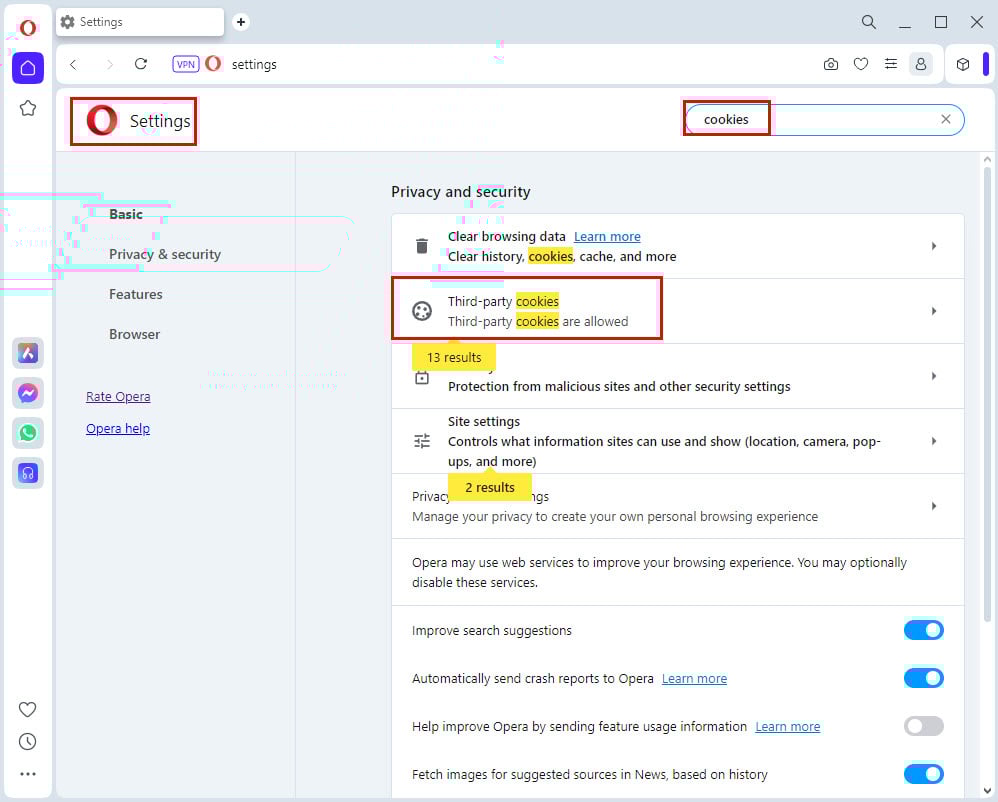Go forward with the forward arrow
The height and width of the screenshot is (802, 998).
point(109,64)
